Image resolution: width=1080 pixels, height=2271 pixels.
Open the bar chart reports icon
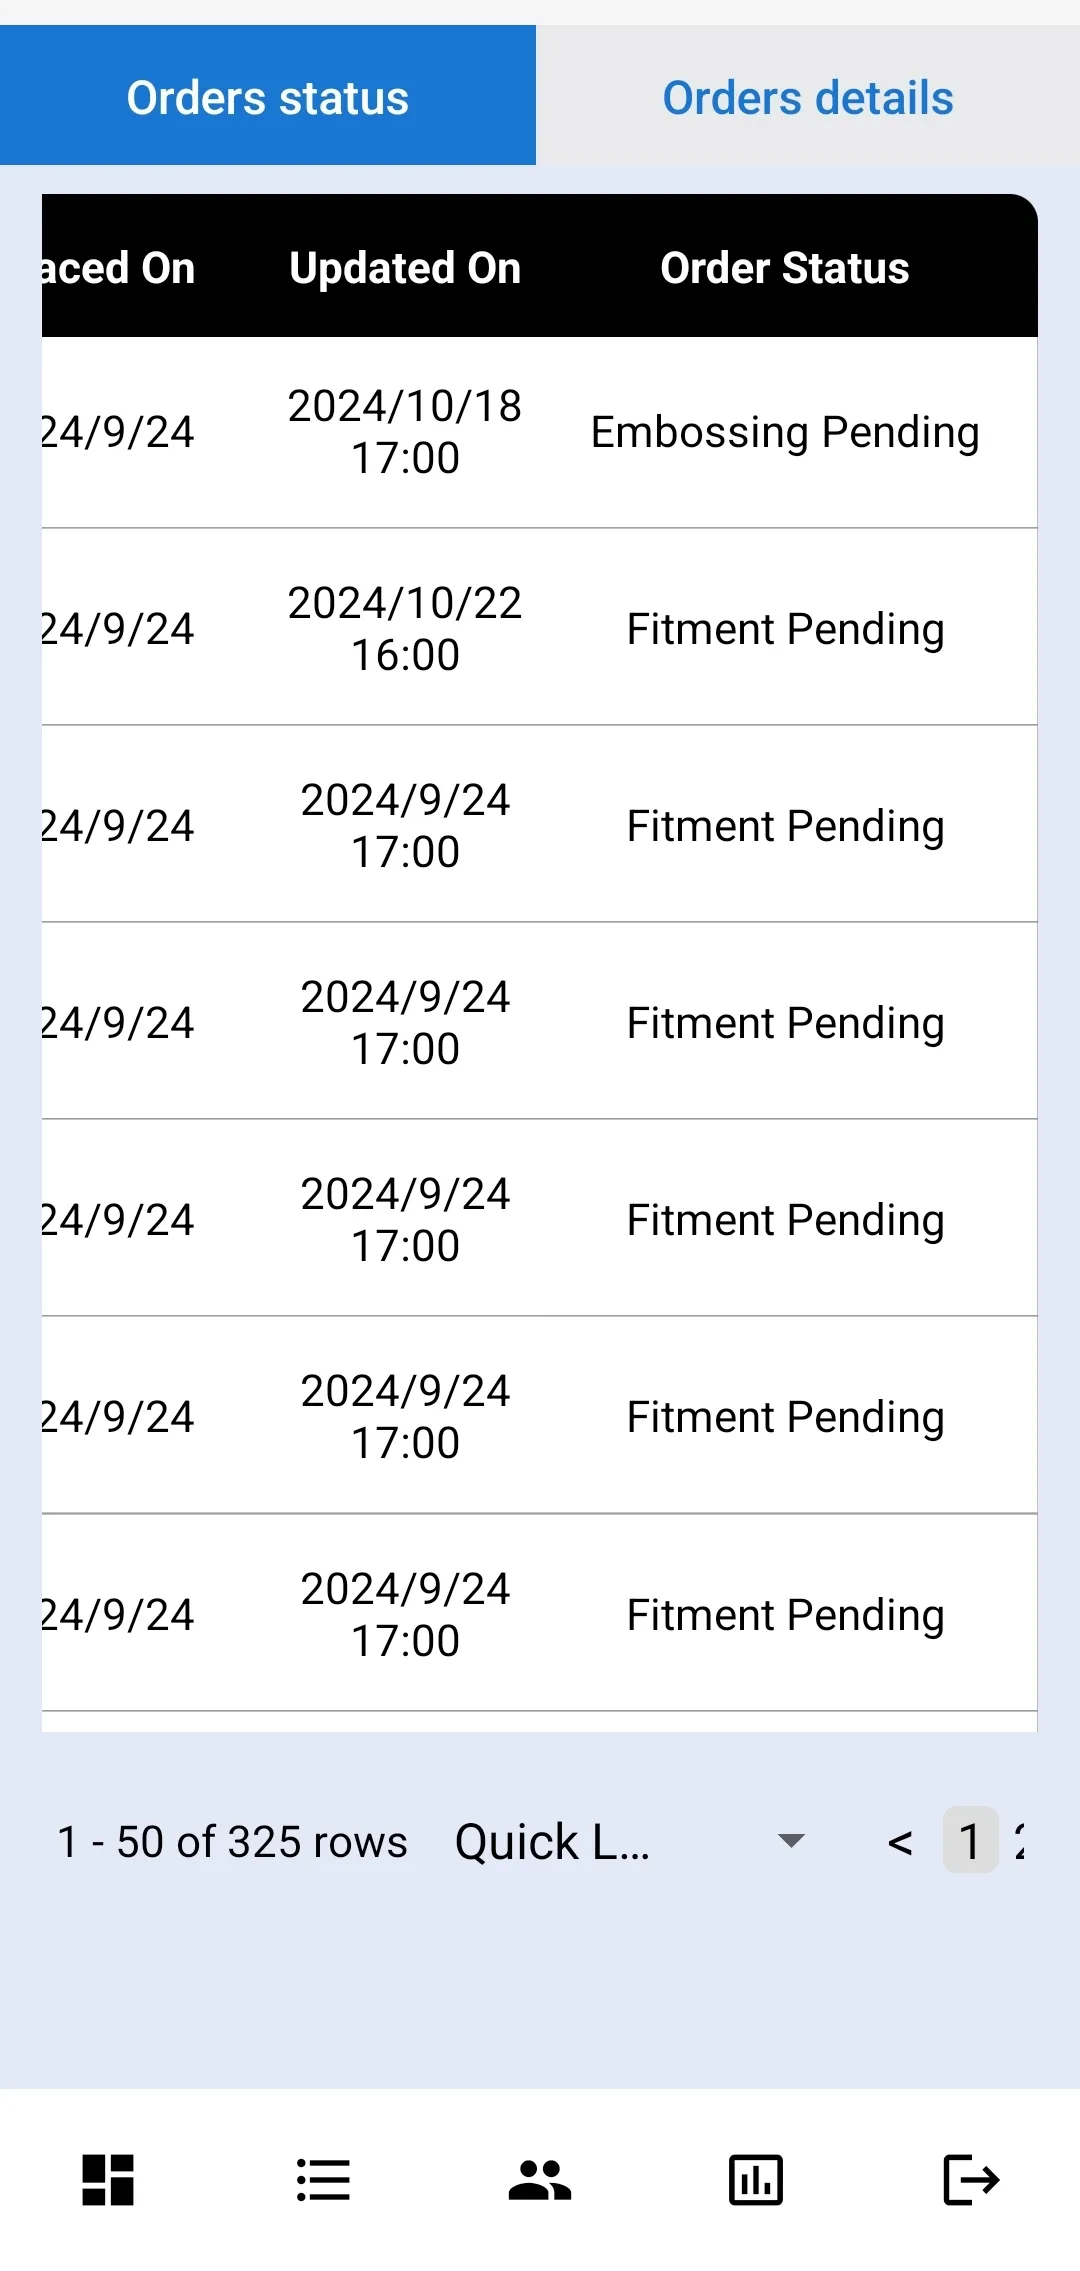point(756,2180)
